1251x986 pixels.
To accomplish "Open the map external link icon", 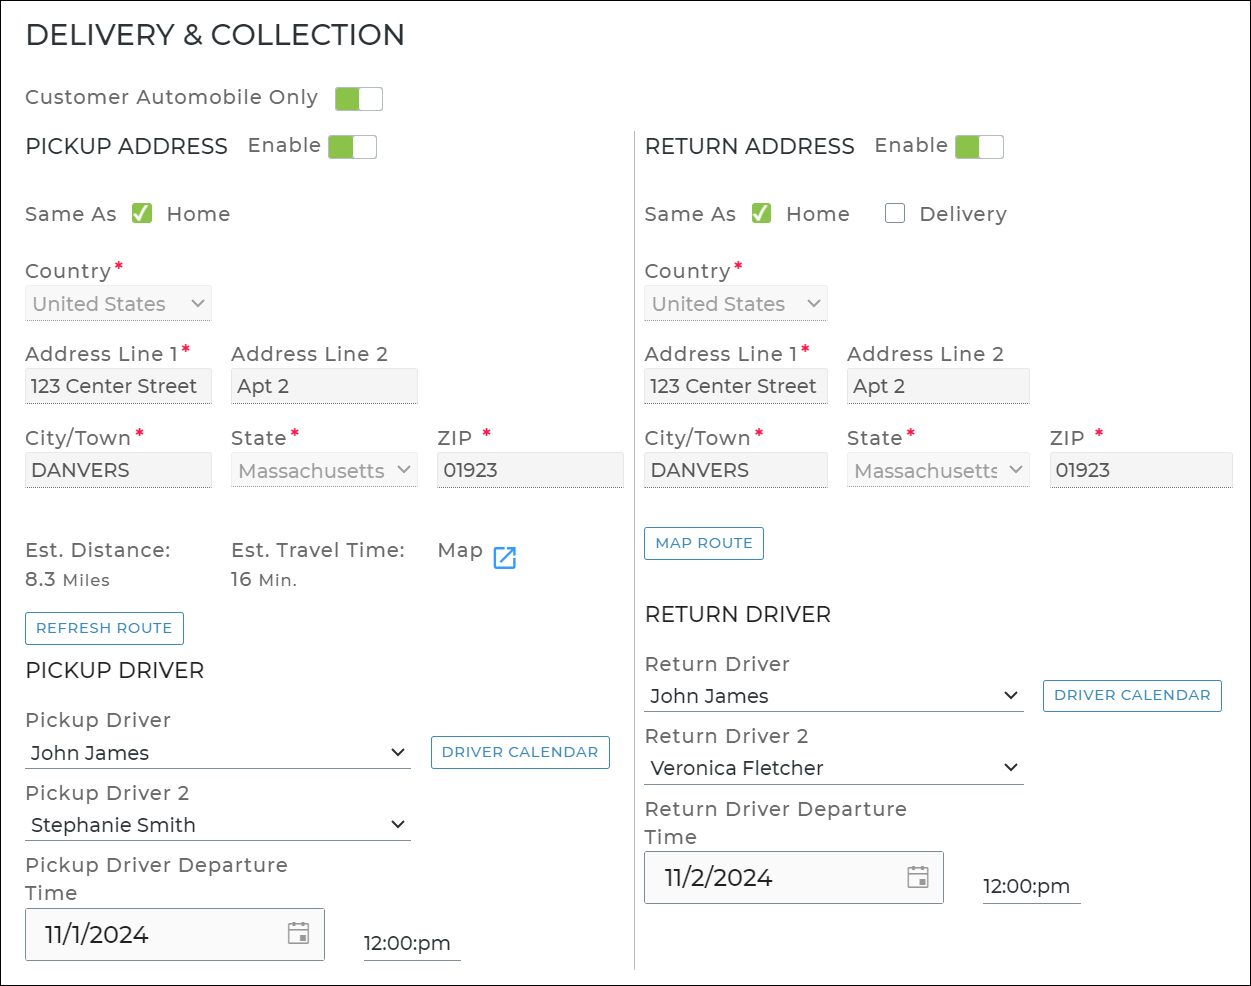I will click(505, 558).
